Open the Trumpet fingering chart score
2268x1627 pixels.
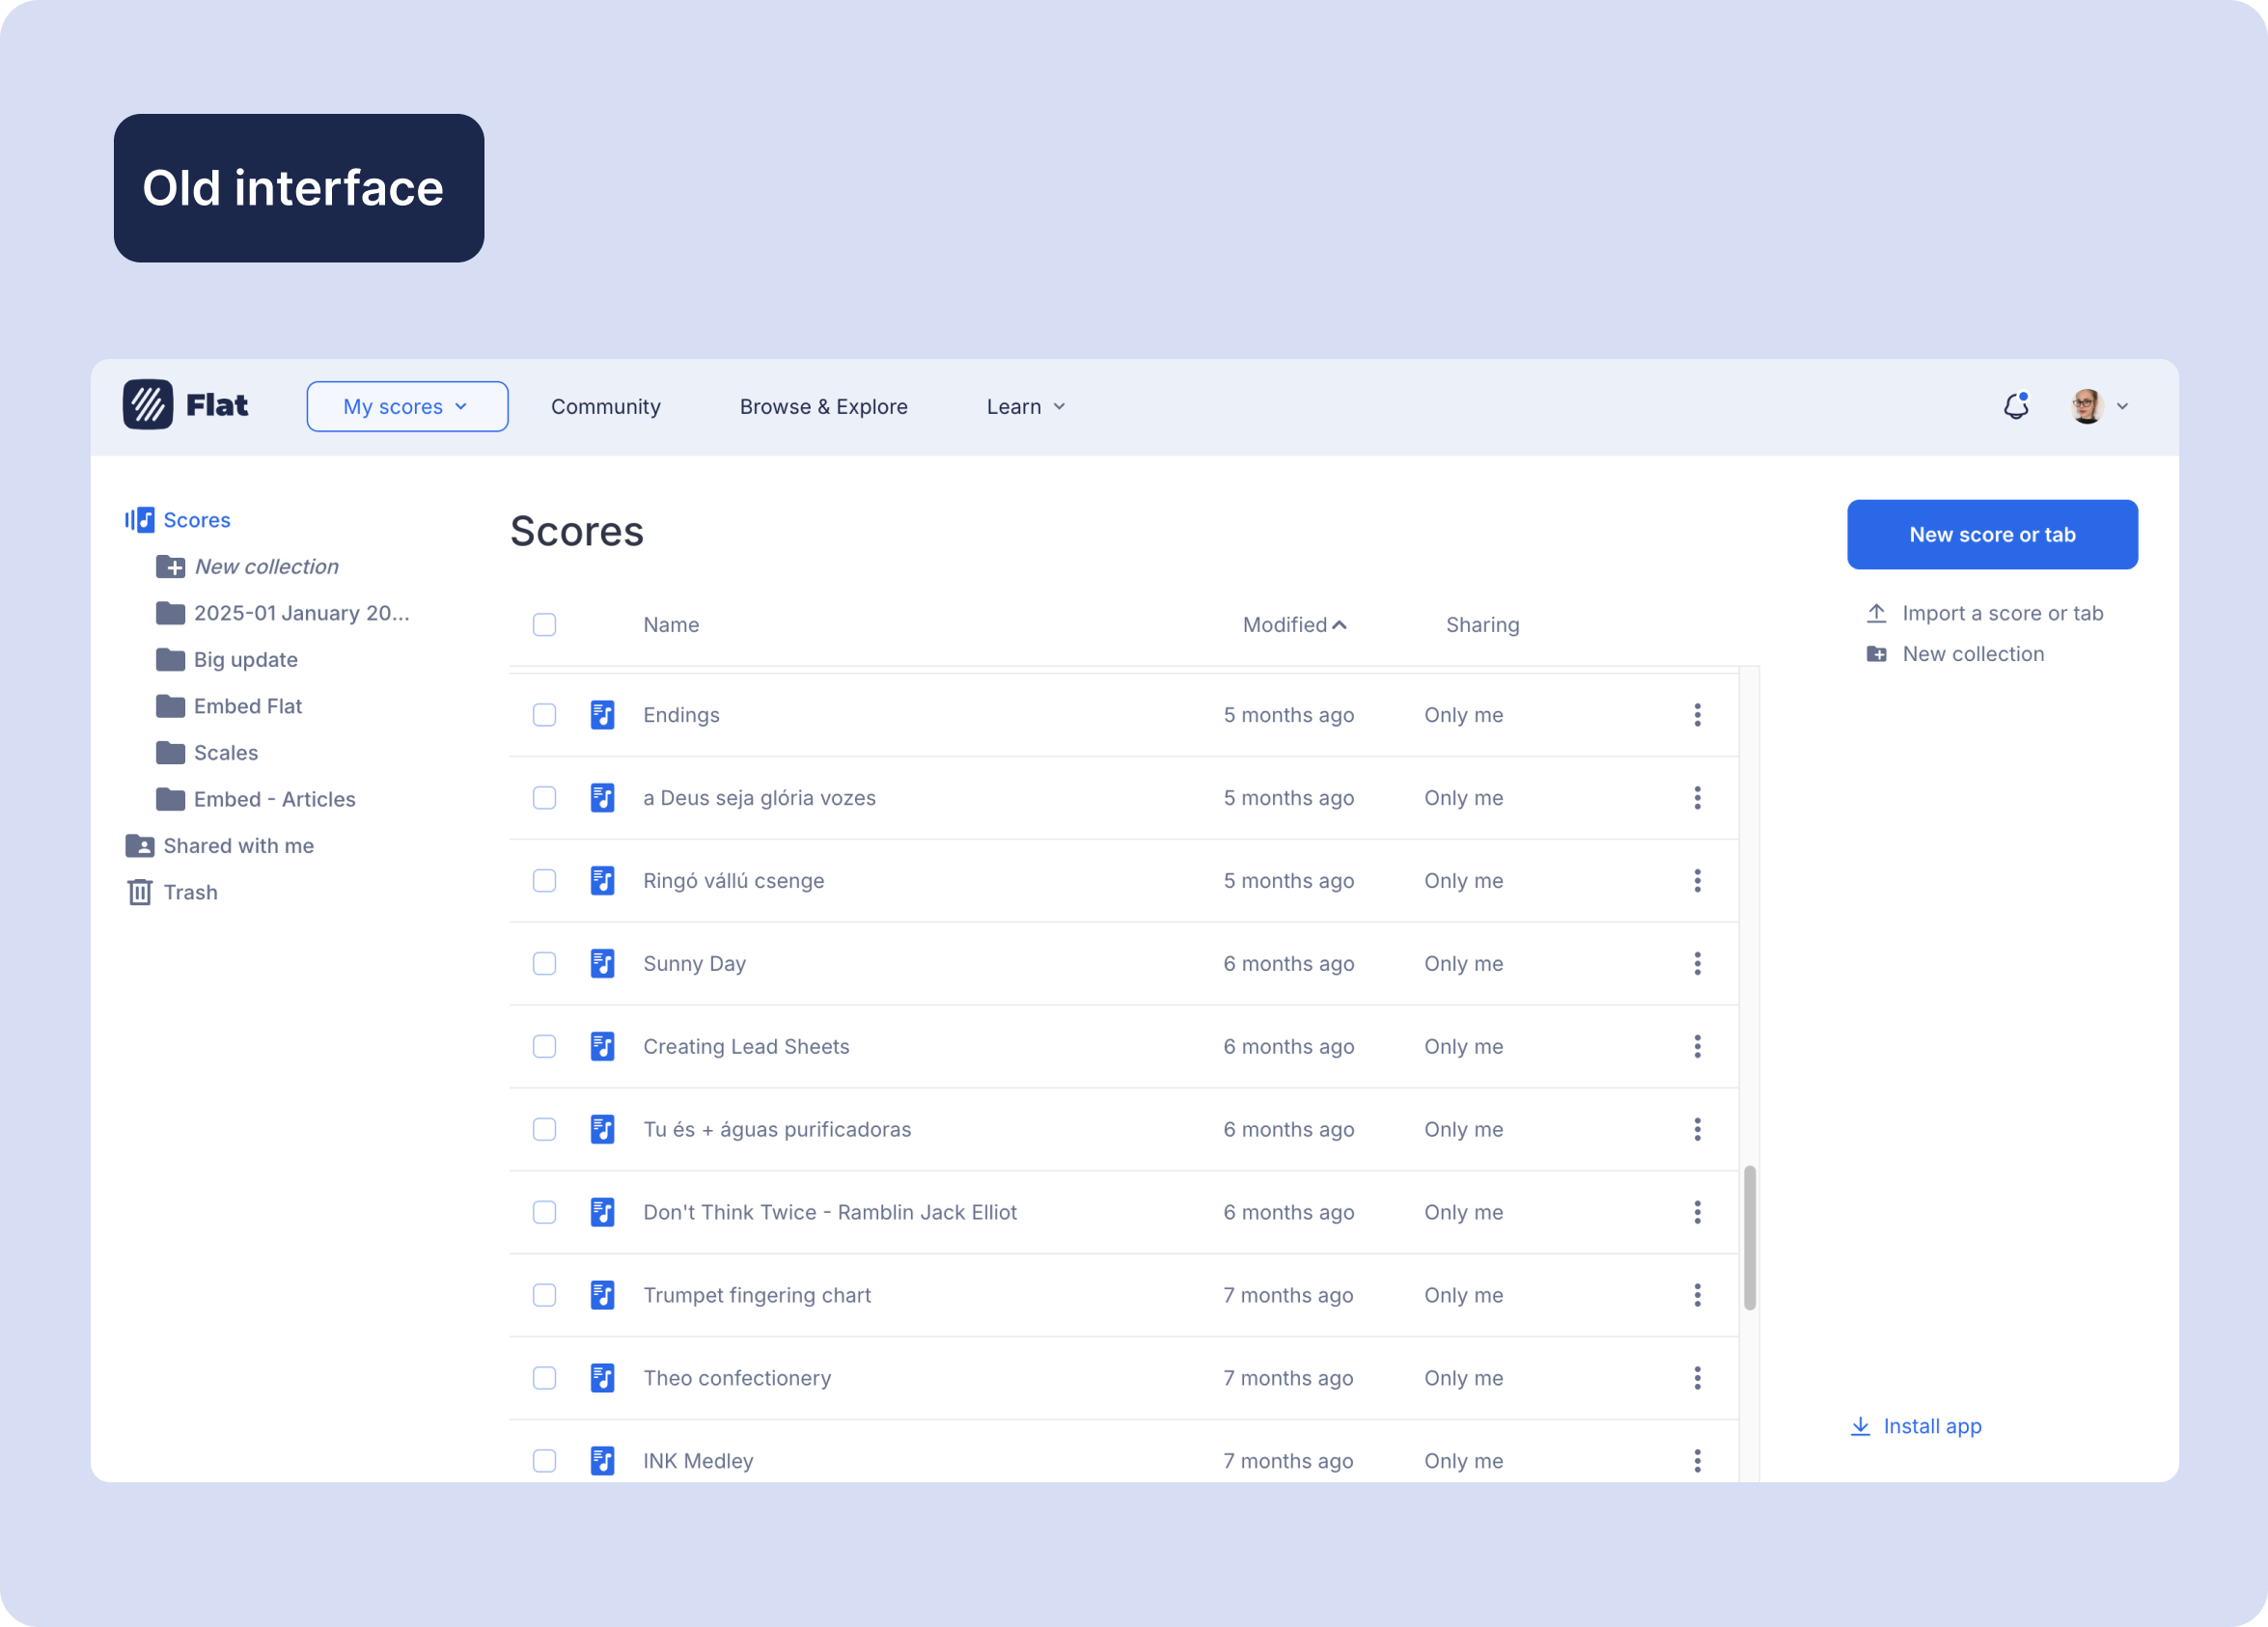[x=757, y=1296]
